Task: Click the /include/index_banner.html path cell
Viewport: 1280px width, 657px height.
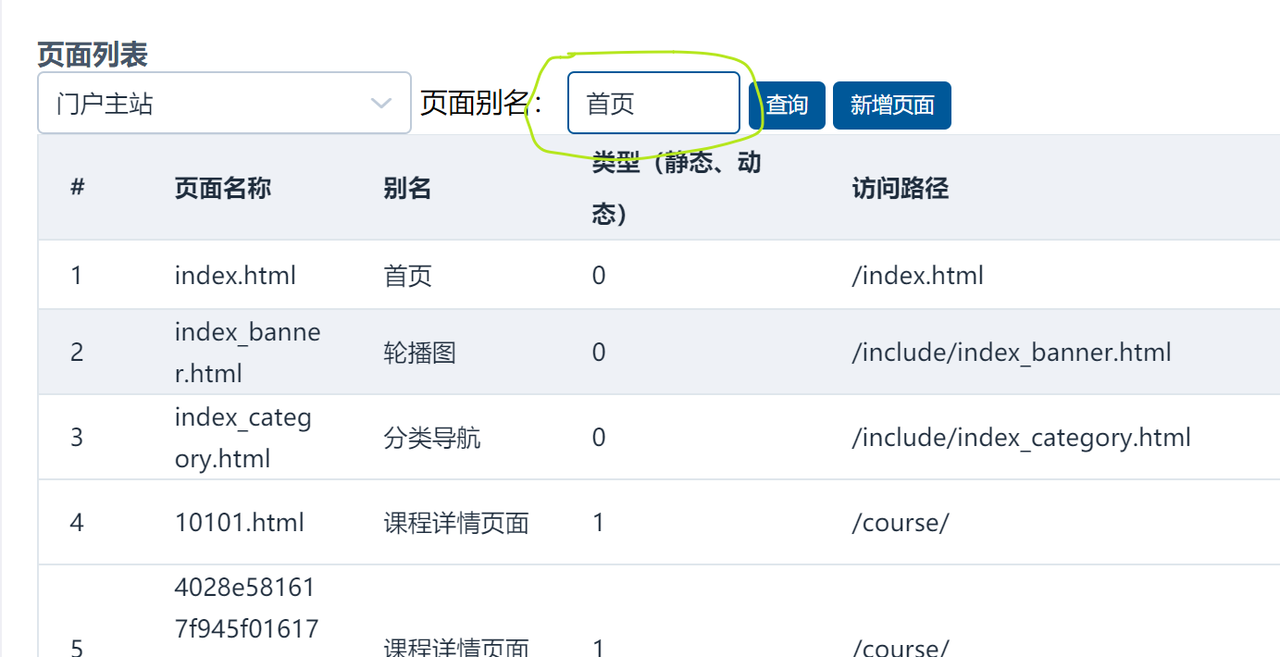Action: click(1011, 352)
